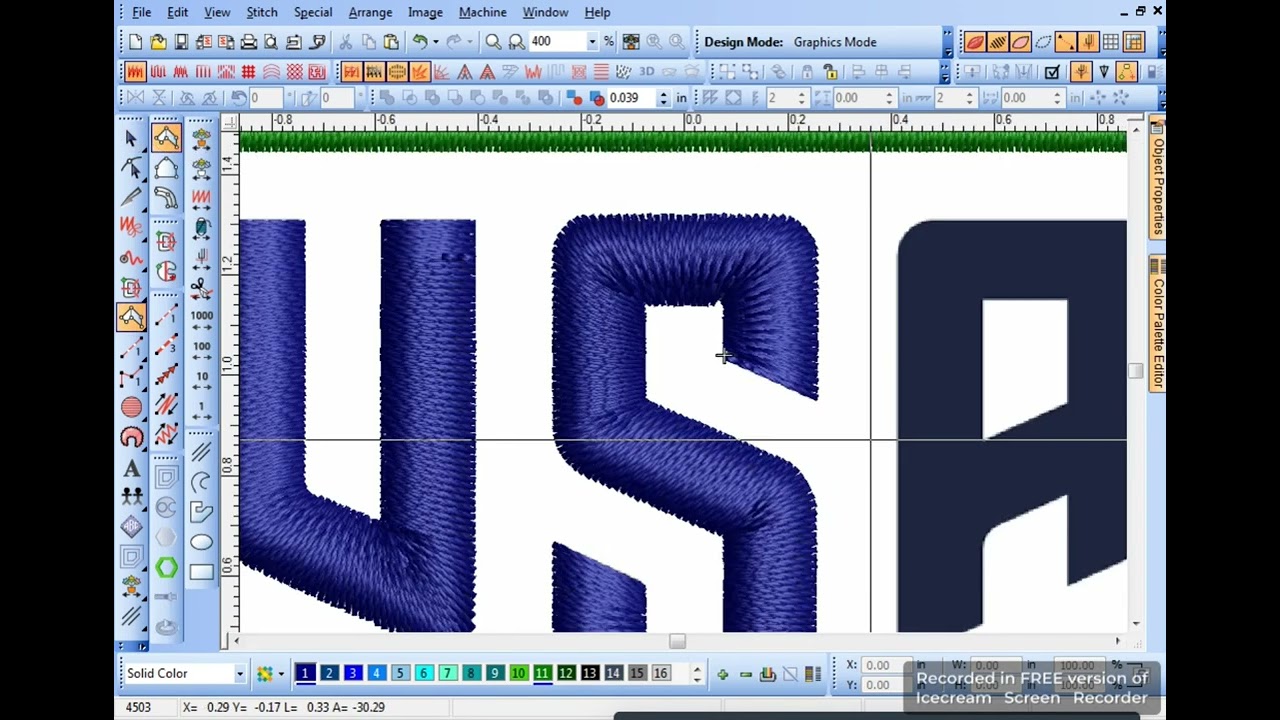Viewport: 1280px width, 720px height.
Task: Toggle the first satin stitch type button
Action: coord(135,72)
